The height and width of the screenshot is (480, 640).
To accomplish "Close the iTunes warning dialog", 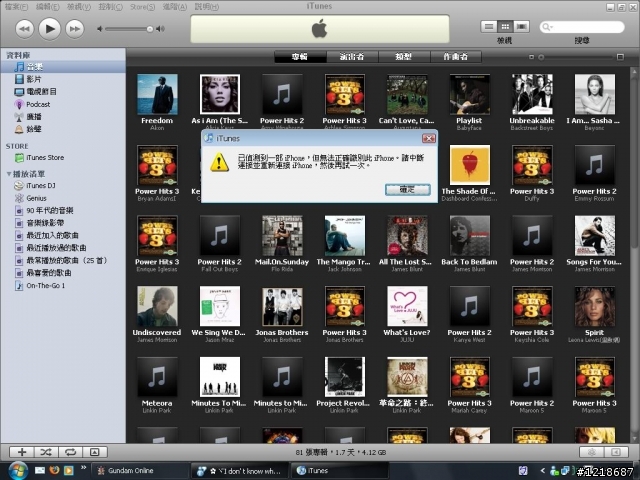I will pyautogui.click(x=429, y=138).
